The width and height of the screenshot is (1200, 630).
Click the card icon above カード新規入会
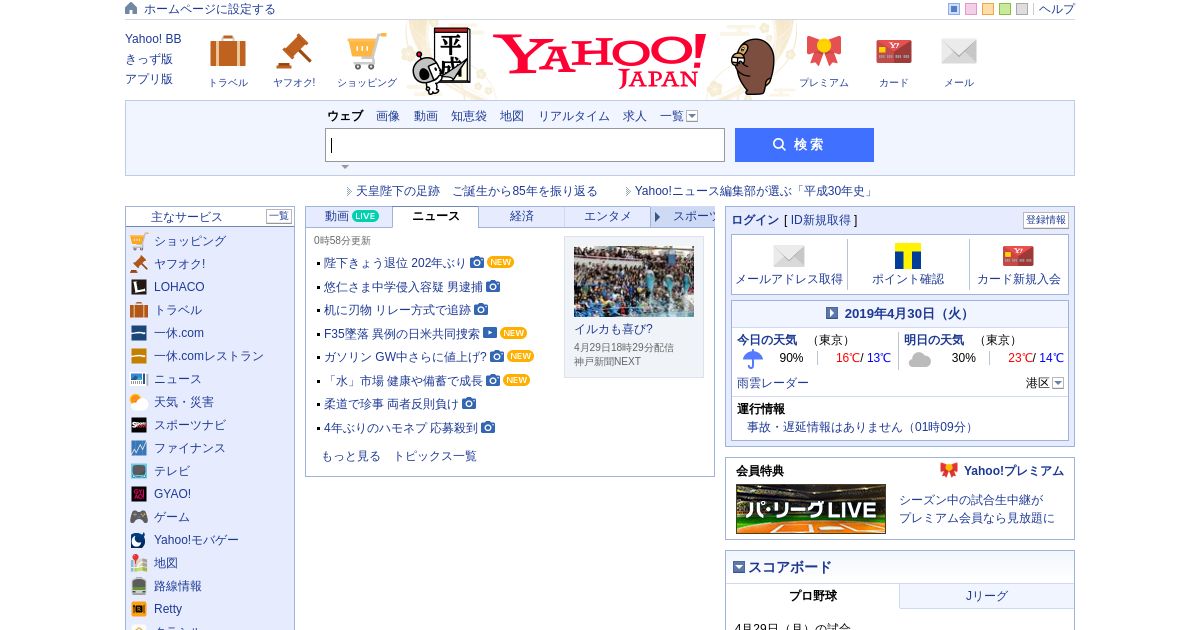point(1018,256)
